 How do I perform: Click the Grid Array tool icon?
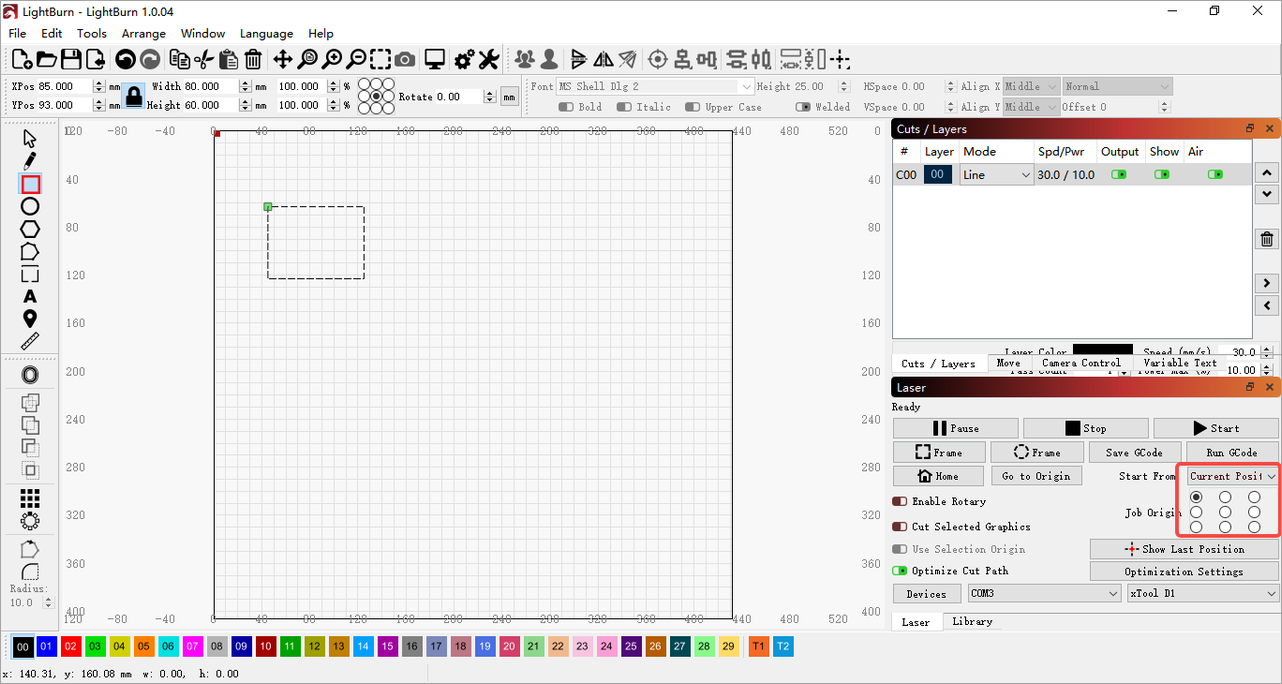30,498
